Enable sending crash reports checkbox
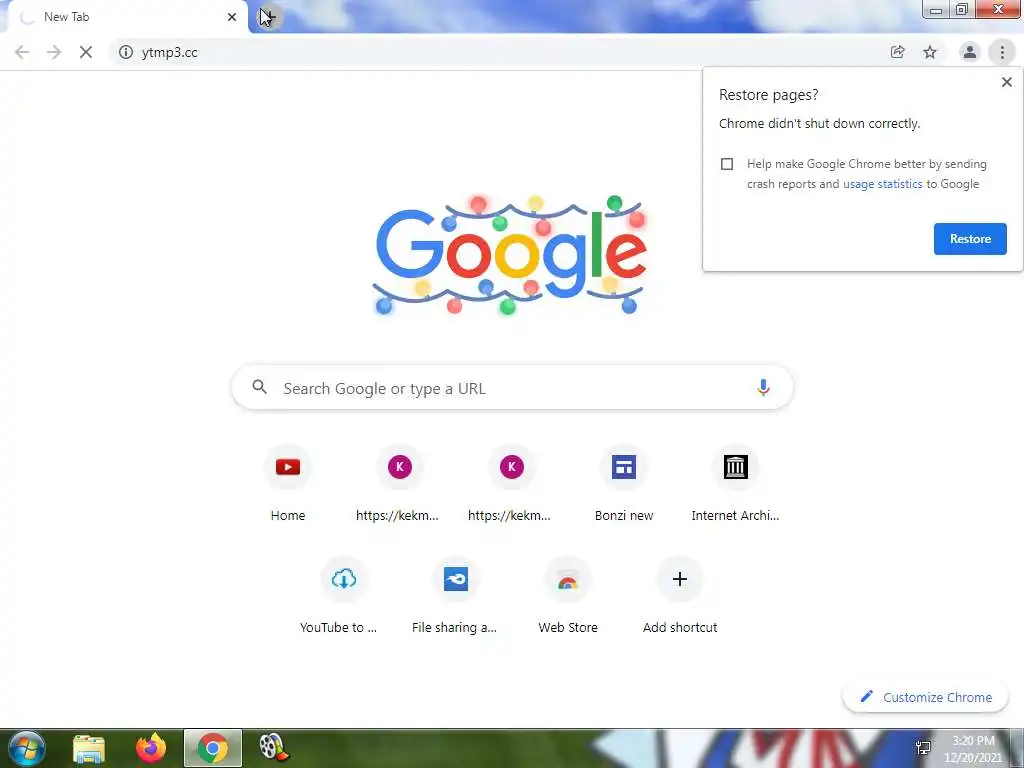 727,164
